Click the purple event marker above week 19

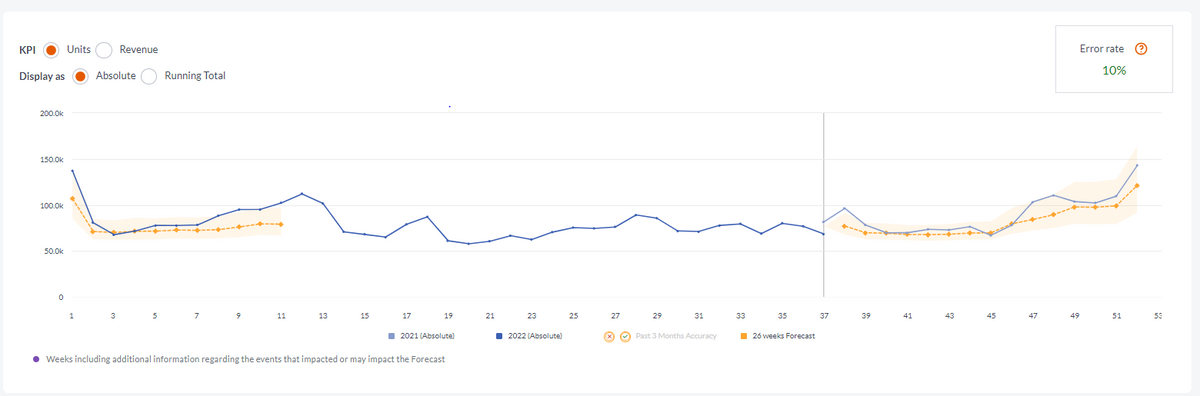[449, 106]
